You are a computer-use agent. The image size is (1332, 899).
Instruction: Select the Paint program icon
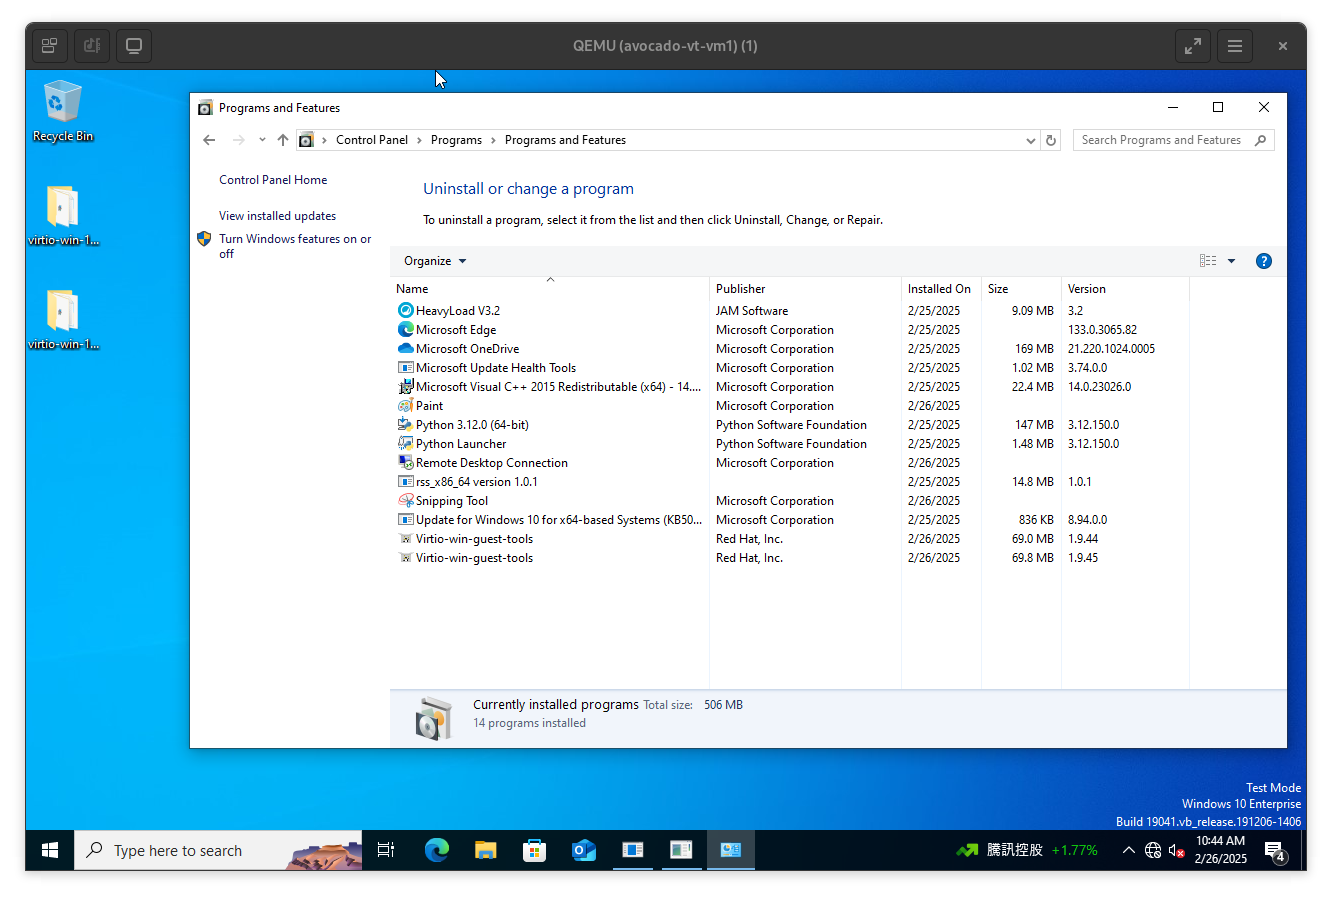click(405, 405)
